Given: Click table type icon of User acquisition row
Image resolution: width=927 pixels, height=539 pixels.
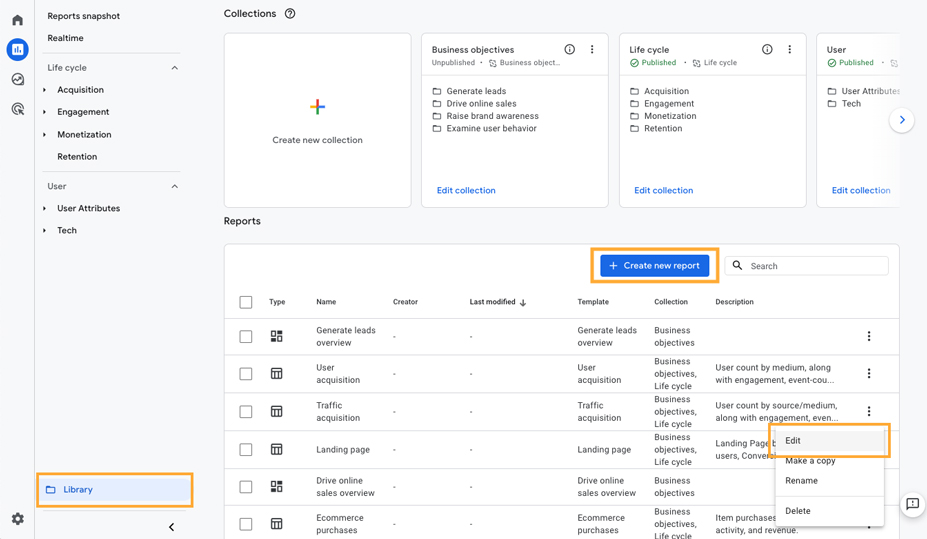Looking at the screenshot, I should click(x=277, y=374).
